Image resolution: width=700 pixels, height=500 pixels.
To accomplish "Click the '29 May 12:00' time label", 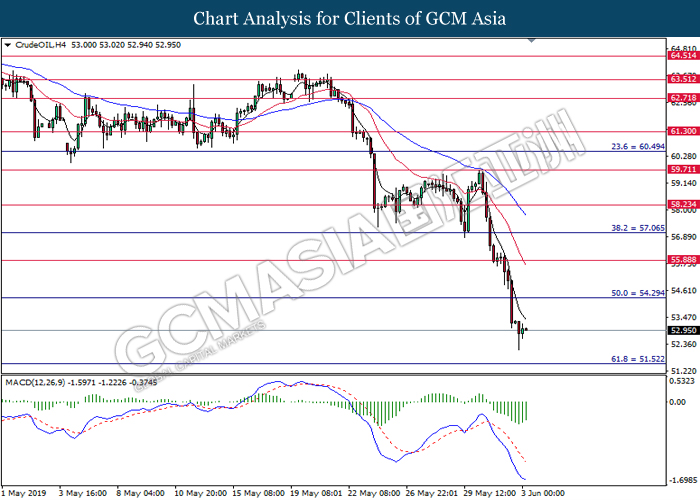I will tap(490, 493).
